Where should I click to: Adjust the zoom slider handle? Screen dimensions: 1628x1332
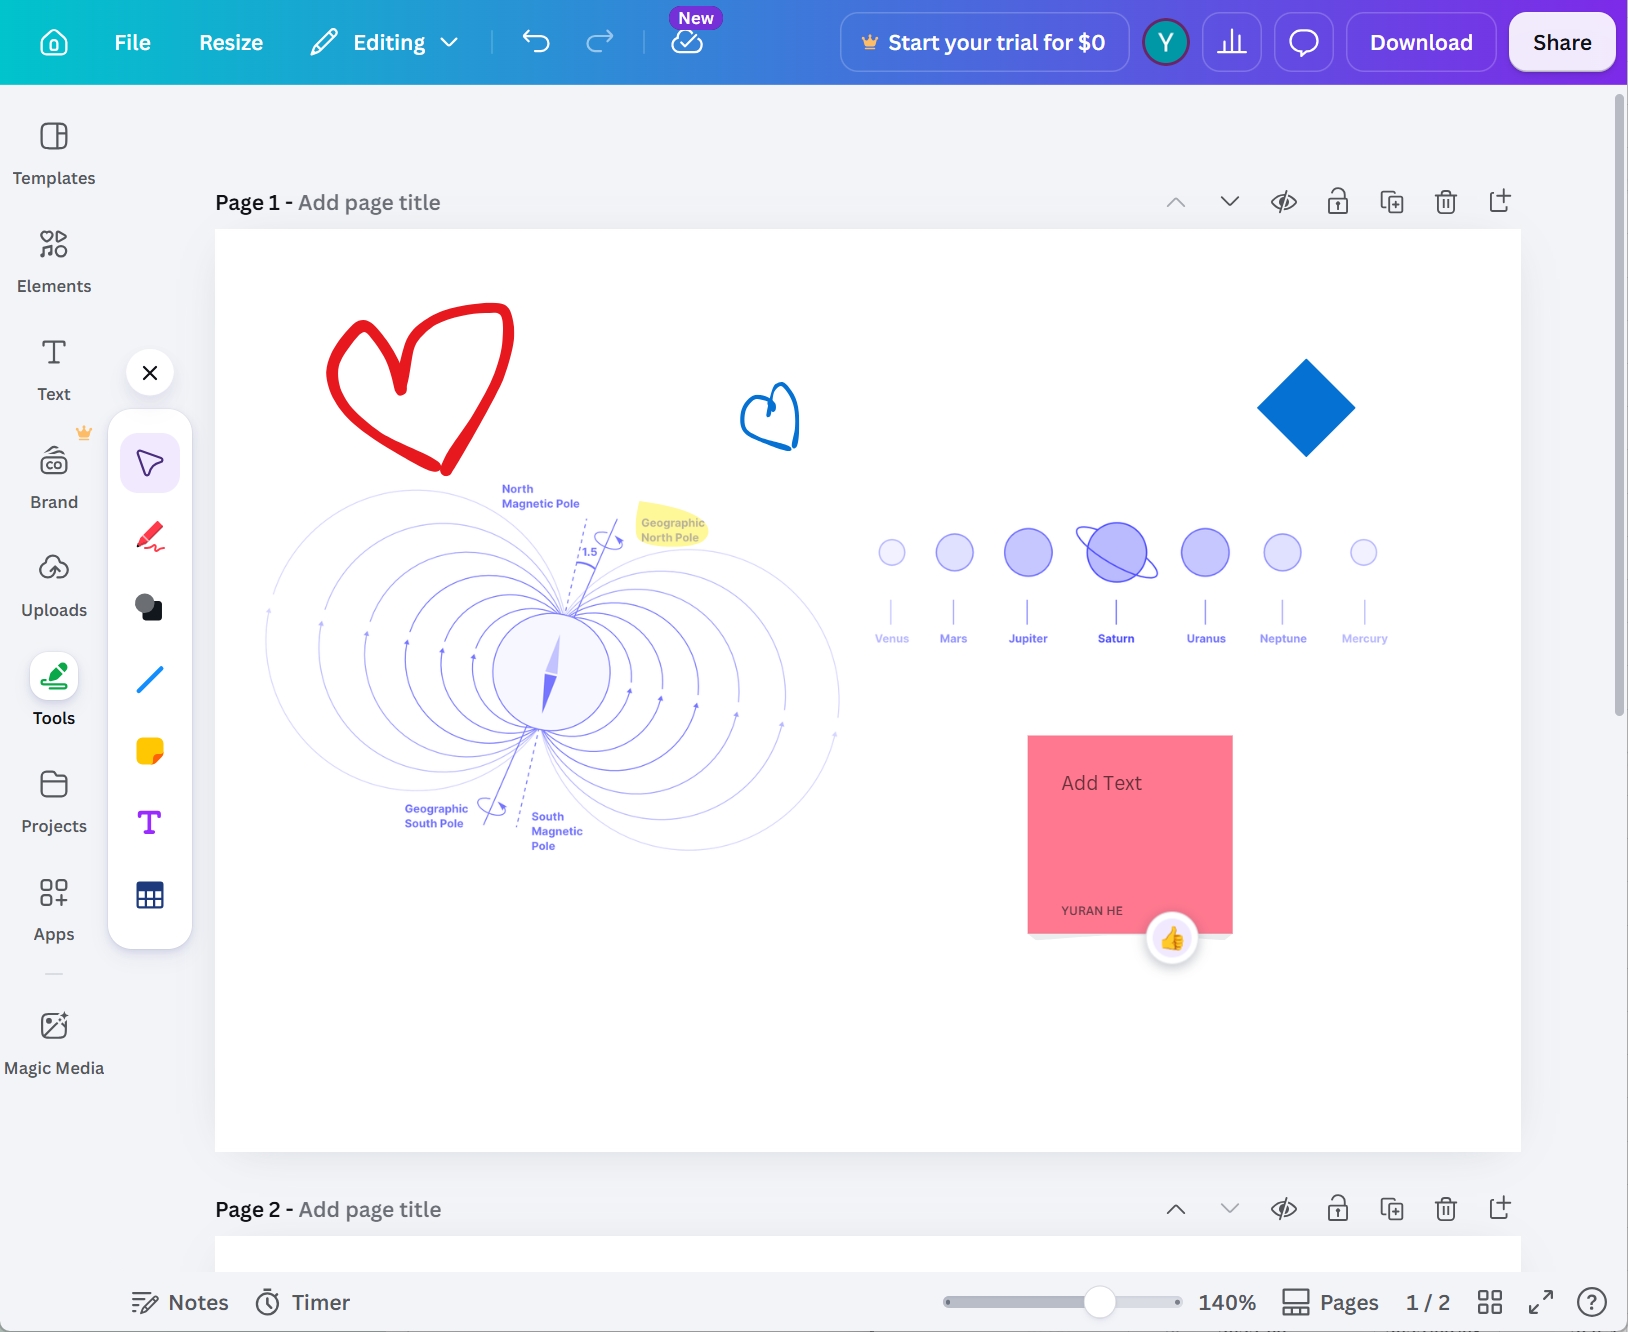(1100, 1302)
